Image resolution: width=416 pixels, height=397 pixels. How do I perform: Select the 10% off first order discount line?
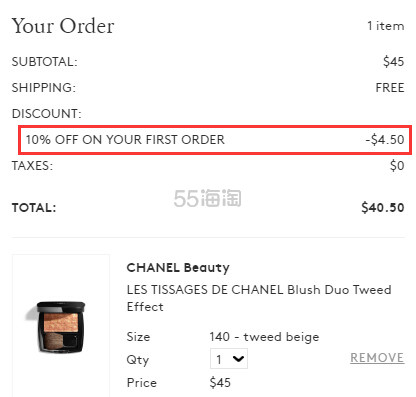click(215, 140)
